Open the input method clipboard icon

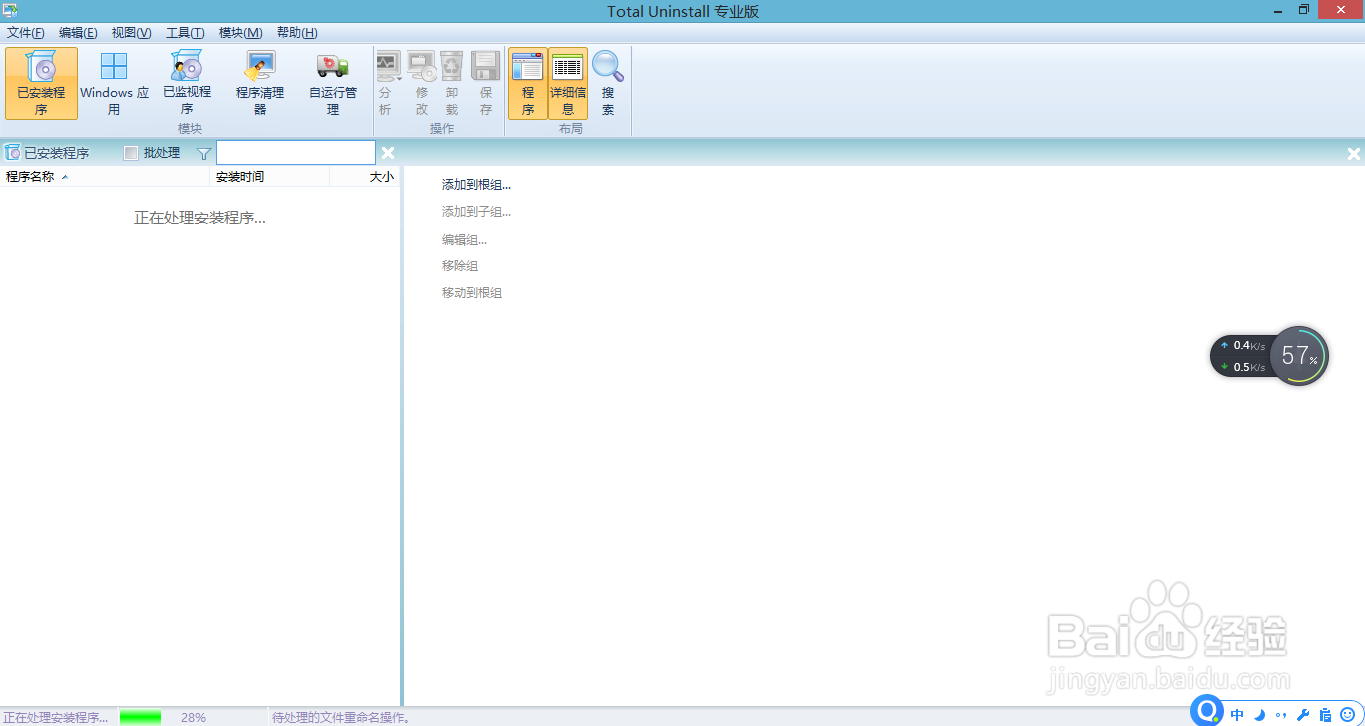tap(1325, 715)
